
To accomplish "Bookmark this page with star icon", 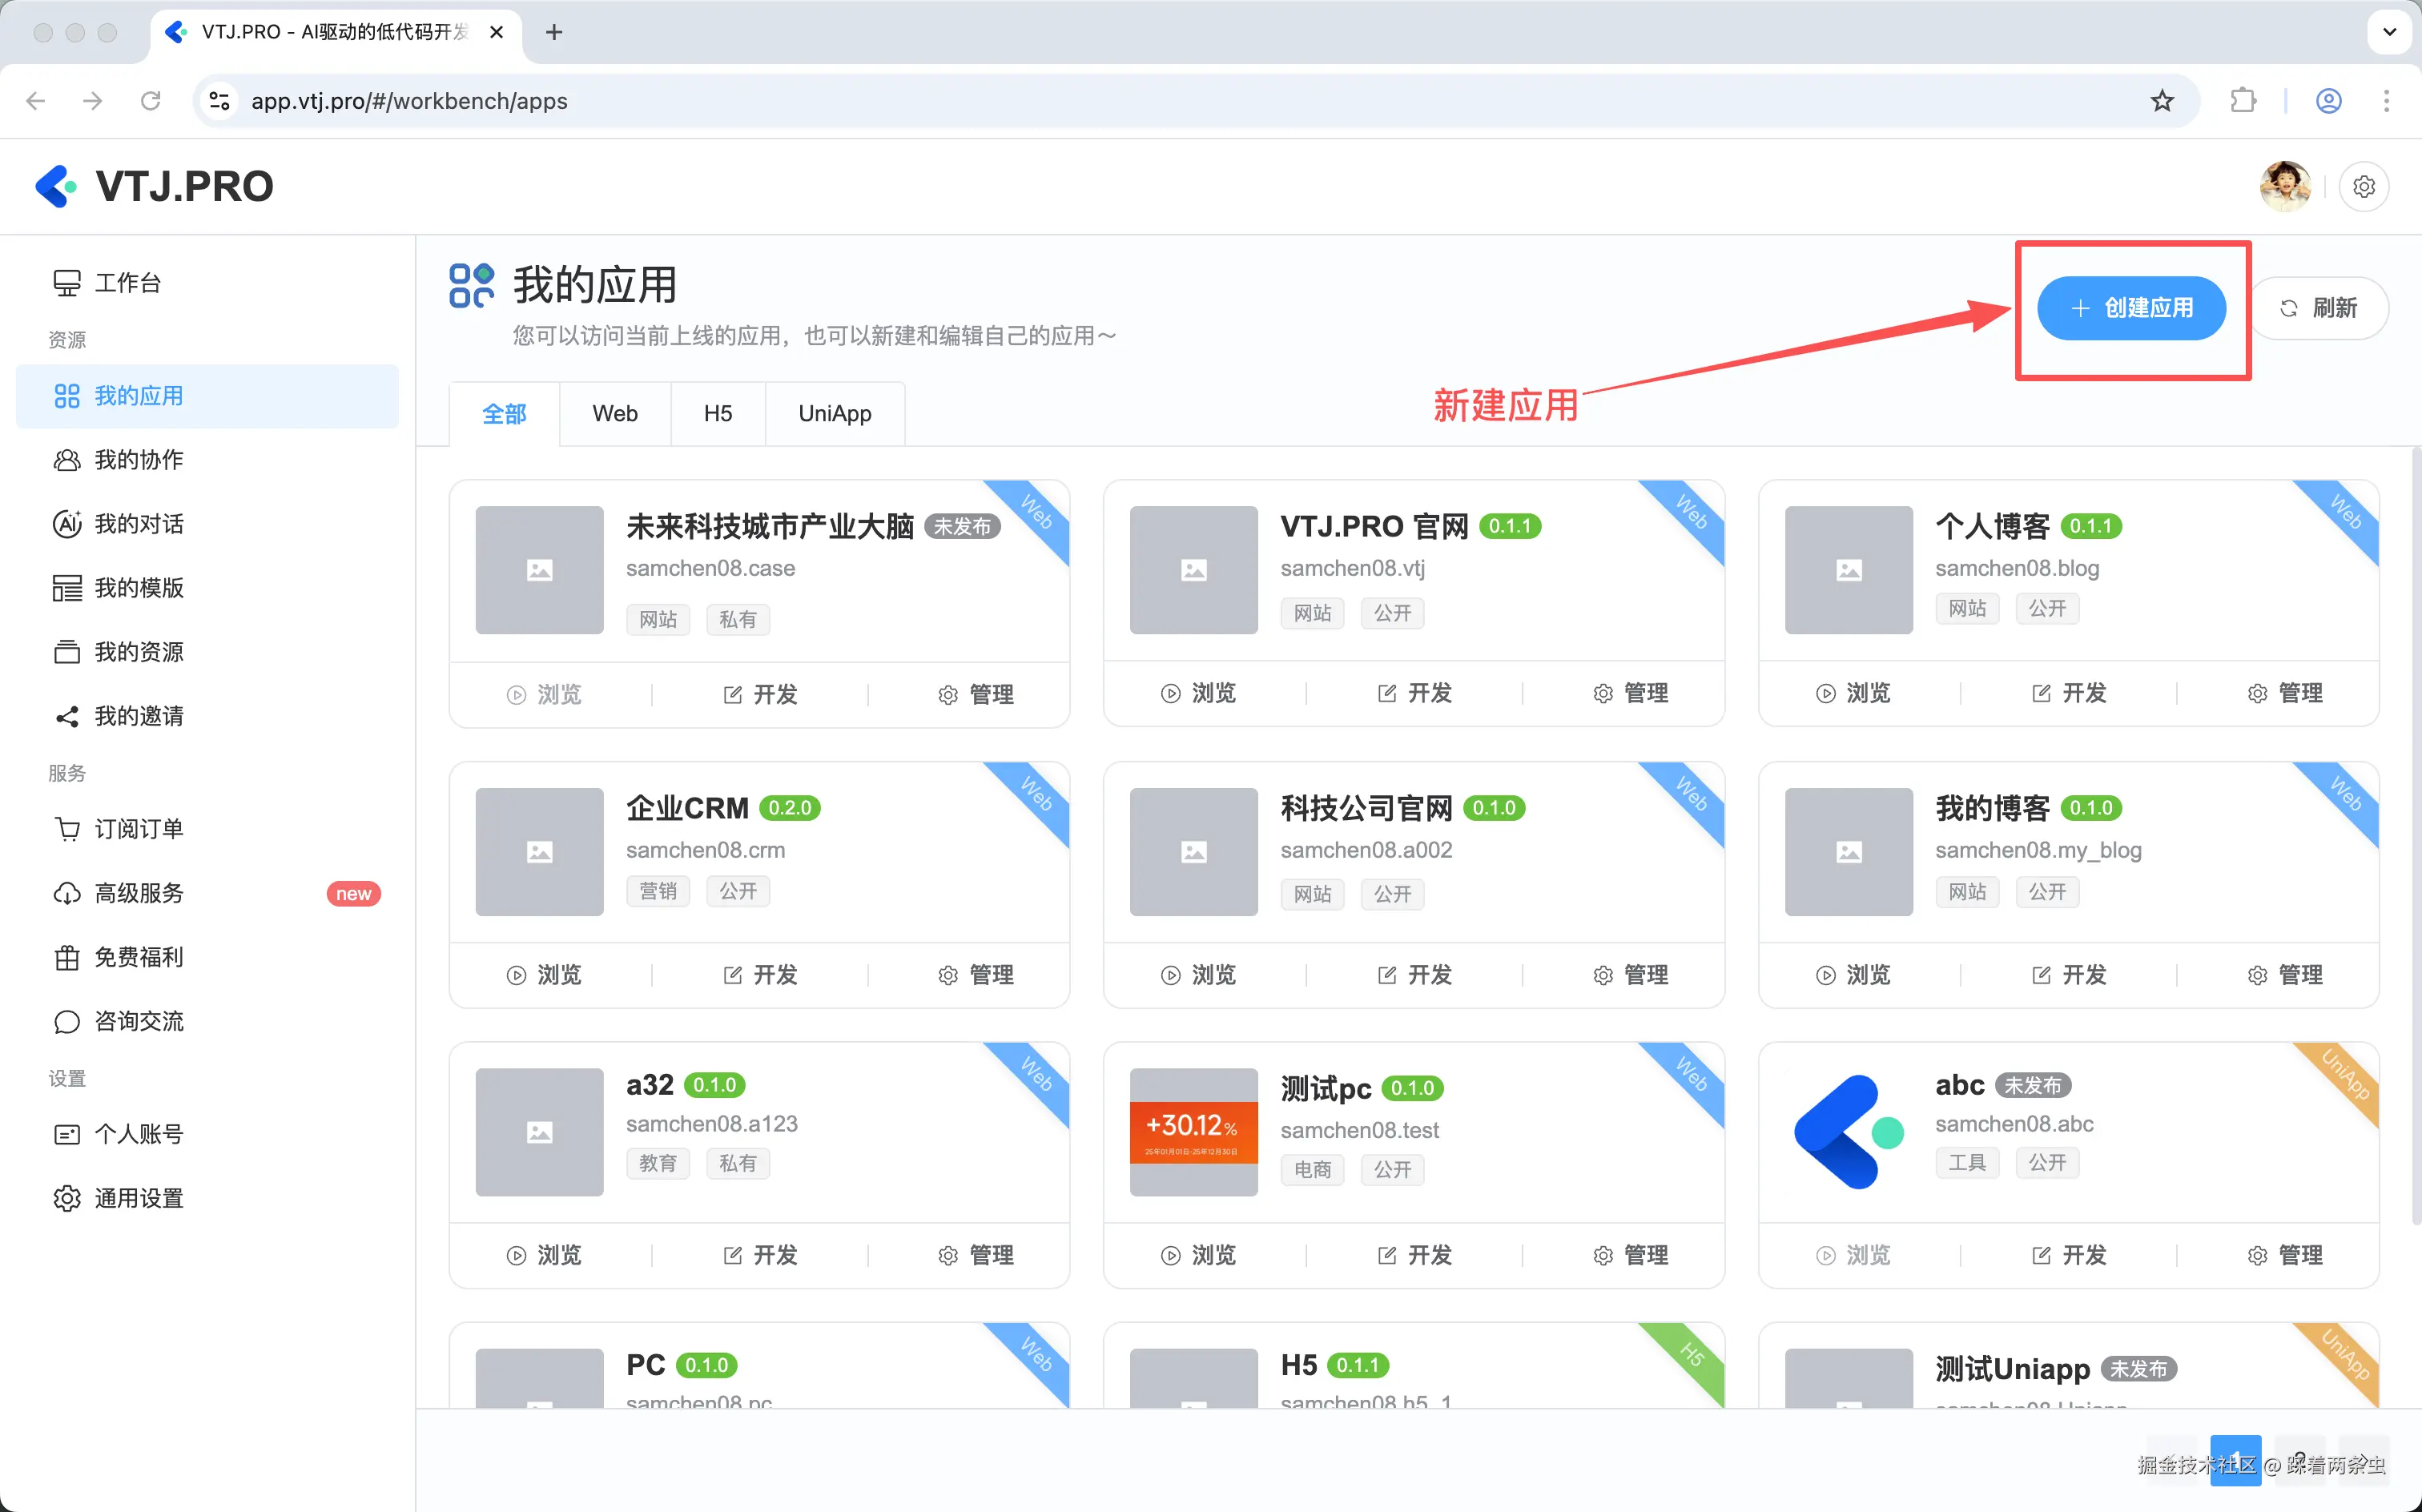I will point(2162,101).
